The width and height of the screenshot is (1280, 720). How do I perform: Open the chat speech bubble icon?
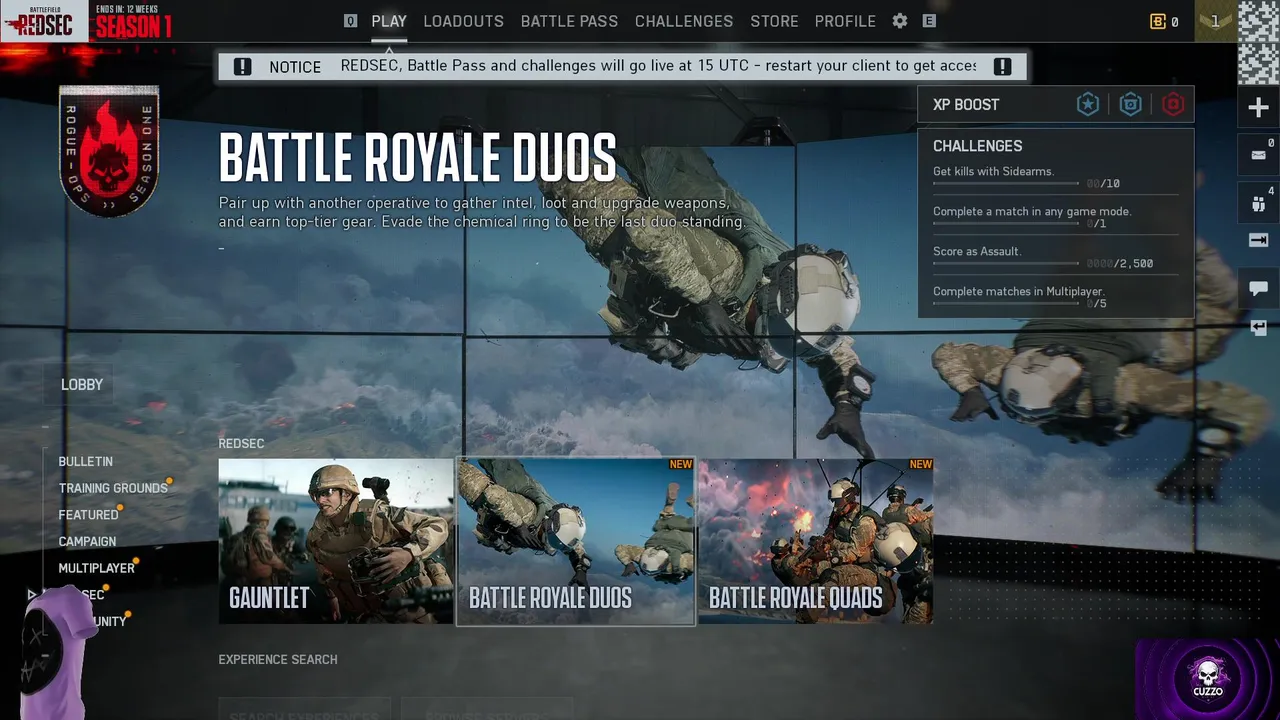click(1258, 289)
